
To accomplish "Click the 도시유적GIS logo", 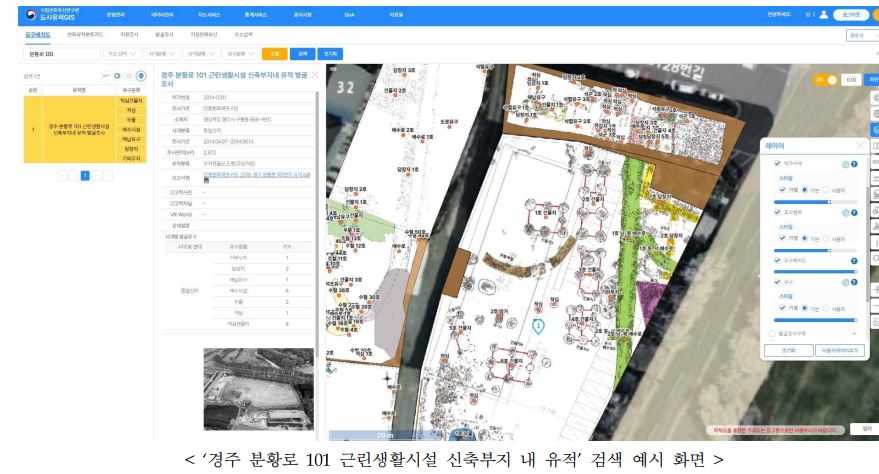I will (43, 15).
